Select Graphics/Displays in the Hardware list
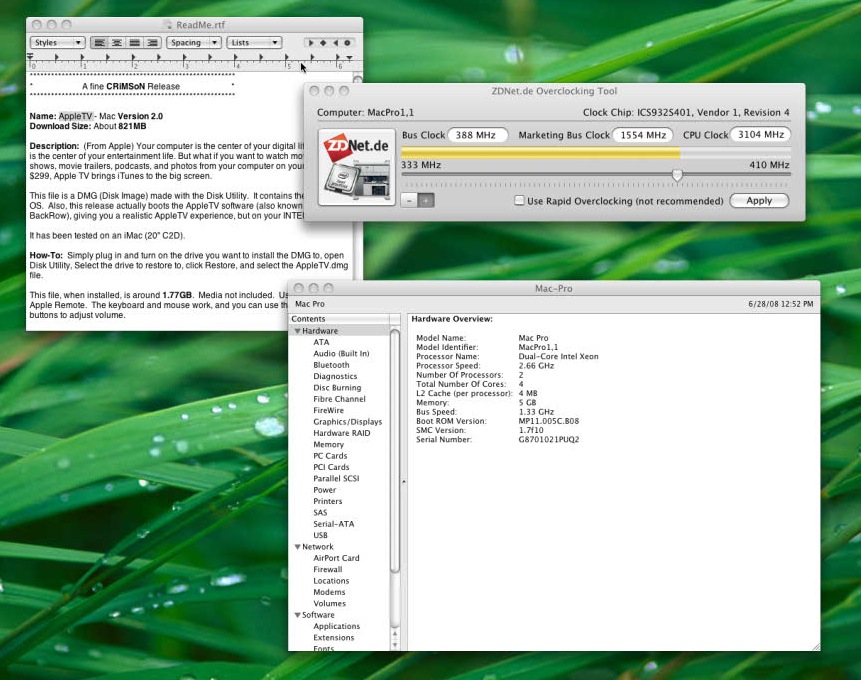861x680 pixels. [348, 422]
